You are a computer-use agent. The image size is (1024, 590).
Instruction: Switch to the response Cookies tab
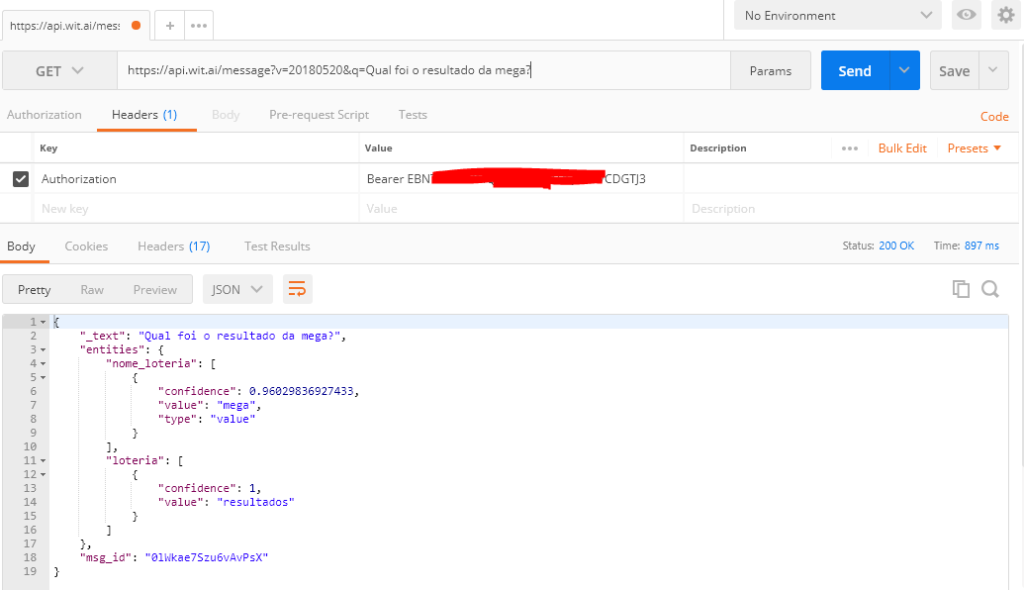pos(86,246)
